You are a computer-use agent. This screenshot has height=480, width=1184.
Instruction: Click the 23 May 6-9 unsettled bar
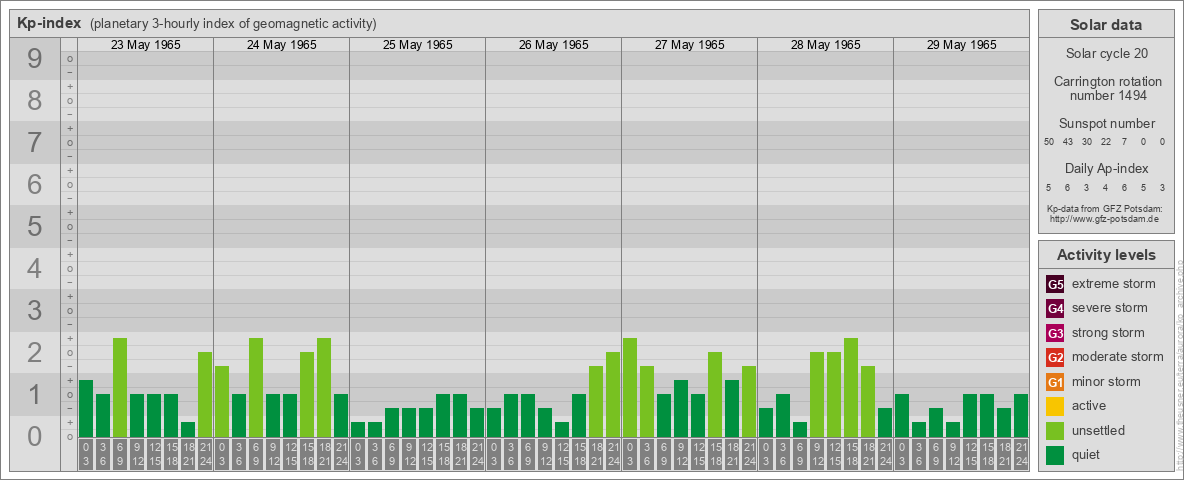(x=120, y=387)
